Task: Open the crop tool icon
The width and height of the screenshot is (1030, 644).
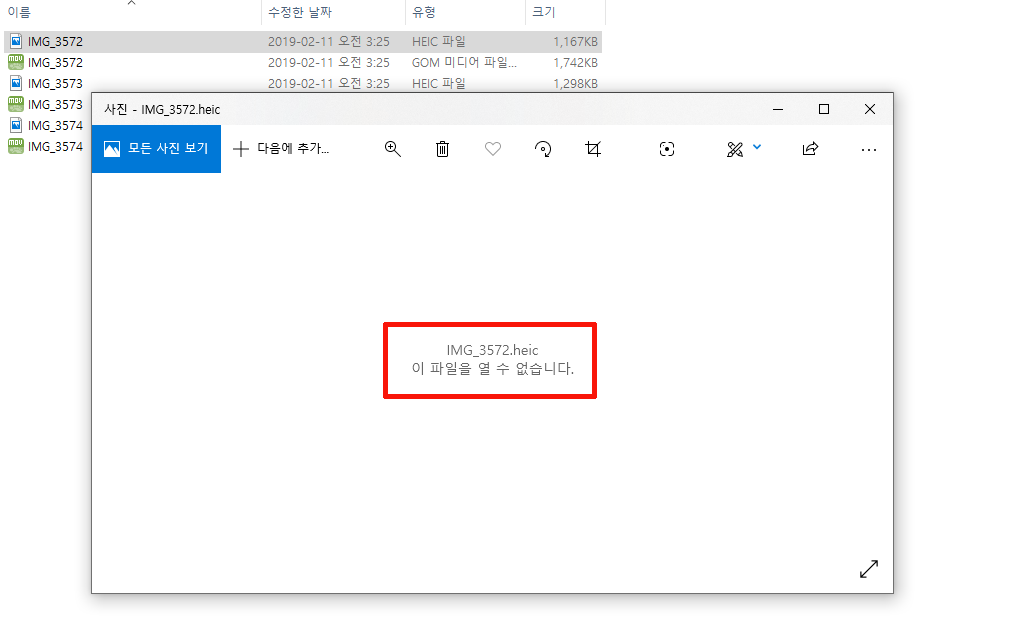Action: pos(593,149)
